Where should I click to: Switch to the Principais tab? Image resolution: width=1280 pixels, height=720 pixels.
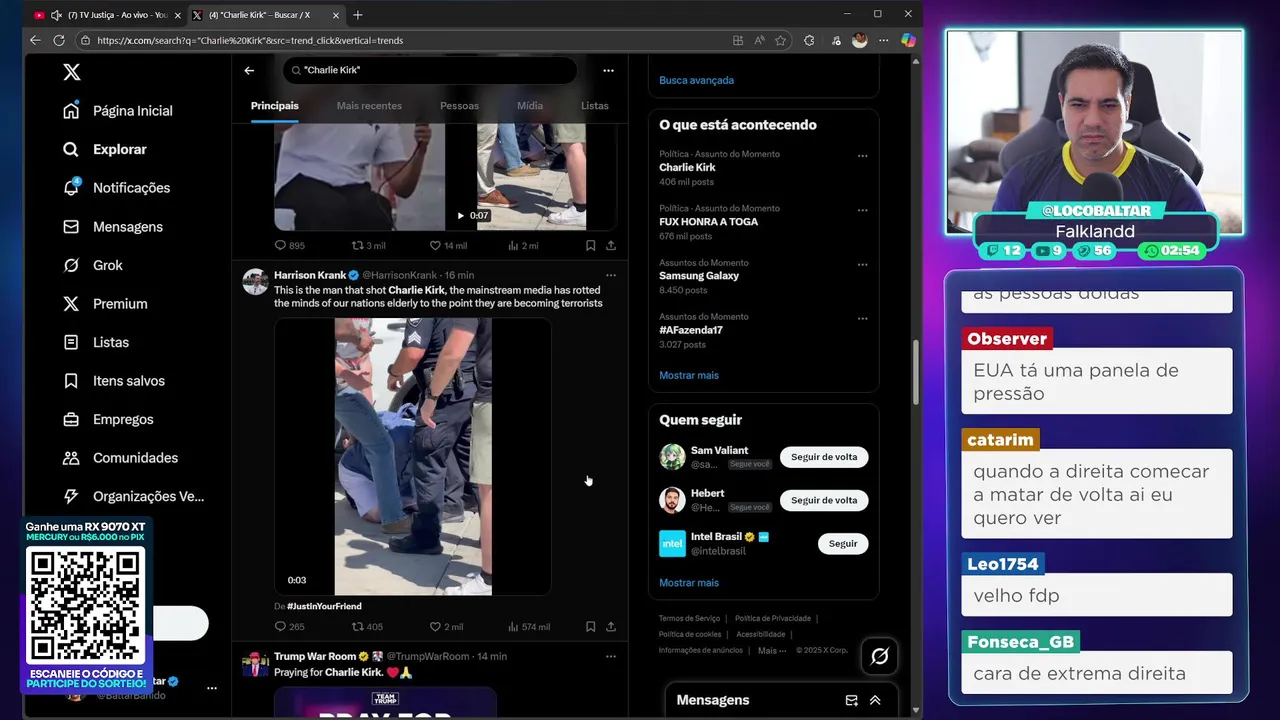pyautogui.click(x=274, y=106)
